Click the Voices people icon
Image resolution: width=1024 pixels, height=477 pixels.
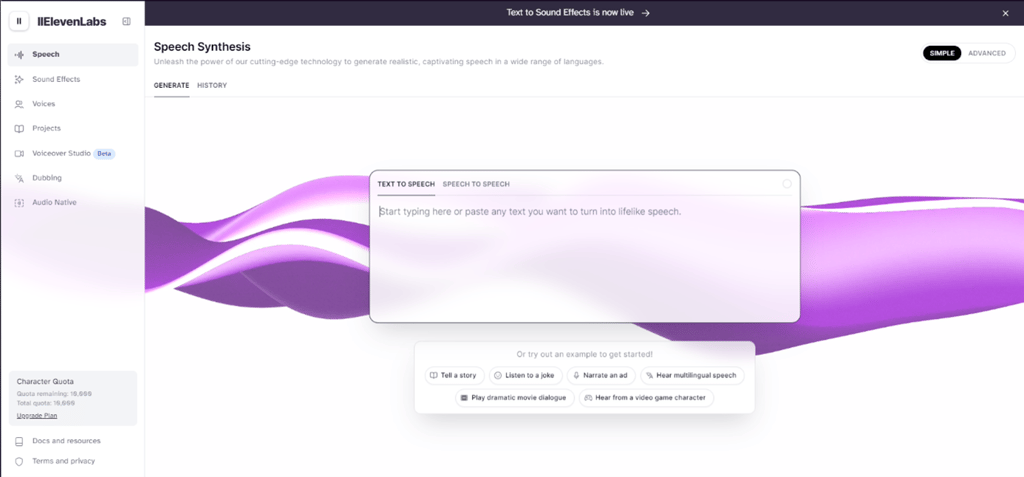[19, 104]
